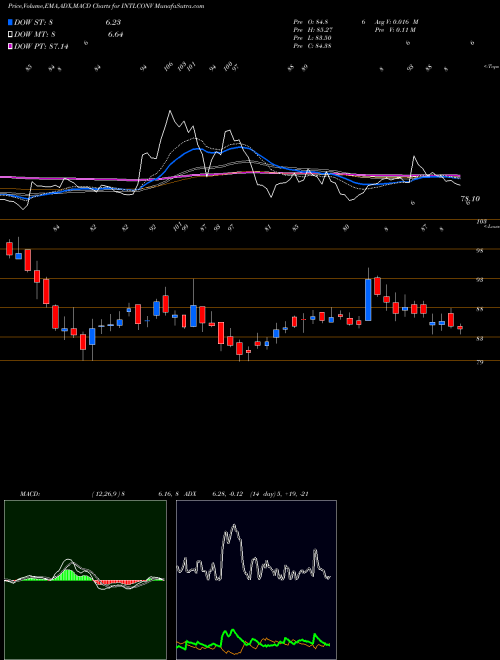Click the 83 price axis label
This screenshot has height=660, width=500.
(x=481, y=338)
